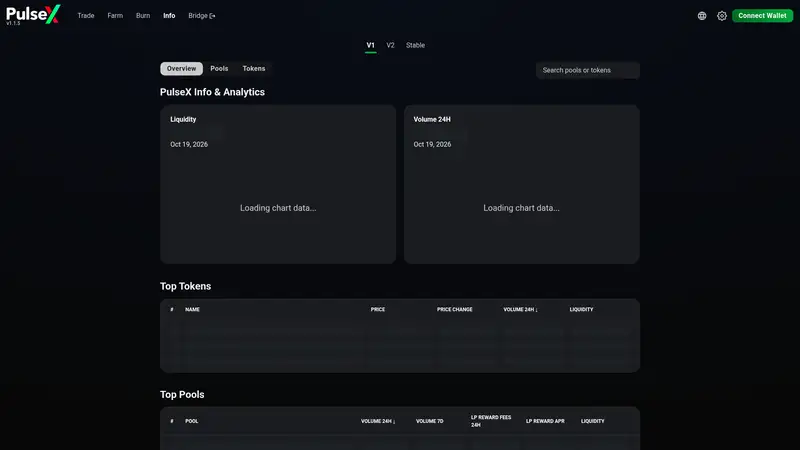The height and width of the screenshot is (450, 800).
Task: Select the Tokens toggle button
Action: pos(254,68)
